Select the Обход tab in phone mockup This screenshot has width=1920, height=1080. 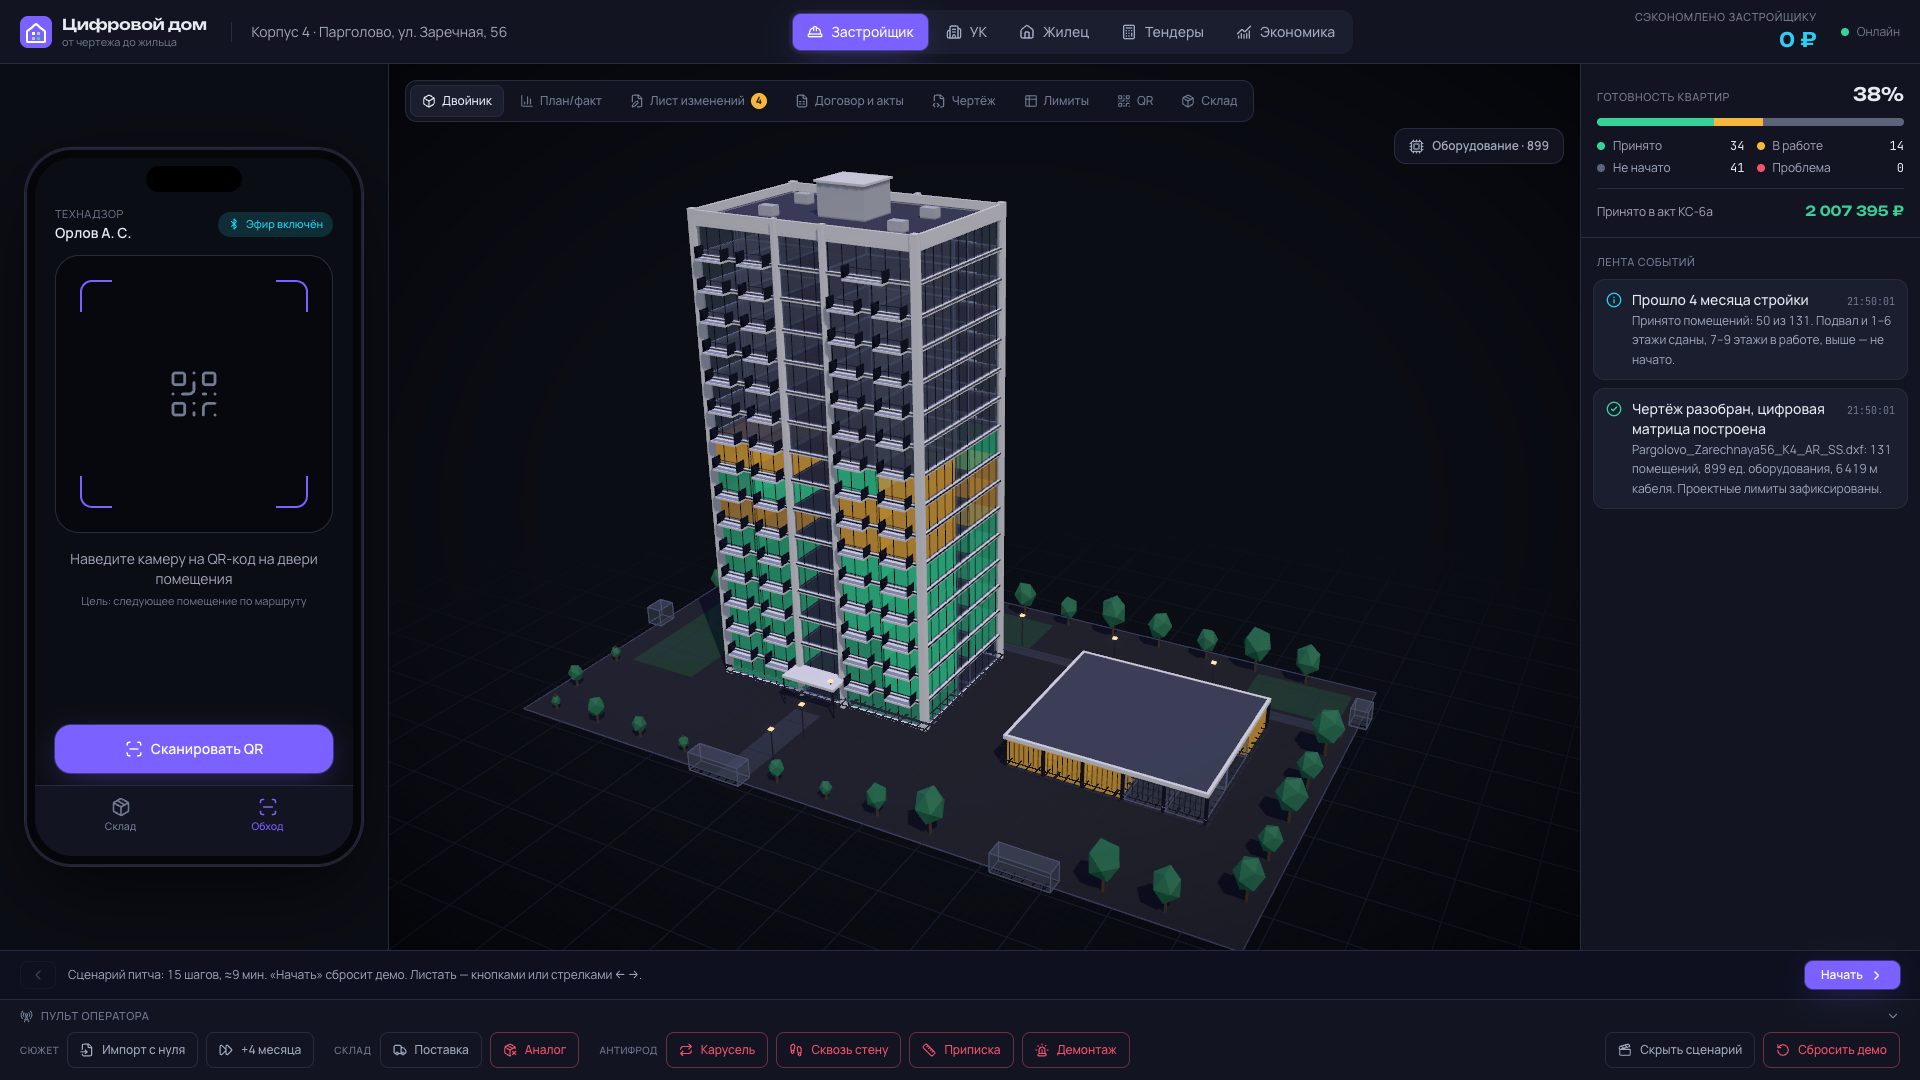[267, 815]
